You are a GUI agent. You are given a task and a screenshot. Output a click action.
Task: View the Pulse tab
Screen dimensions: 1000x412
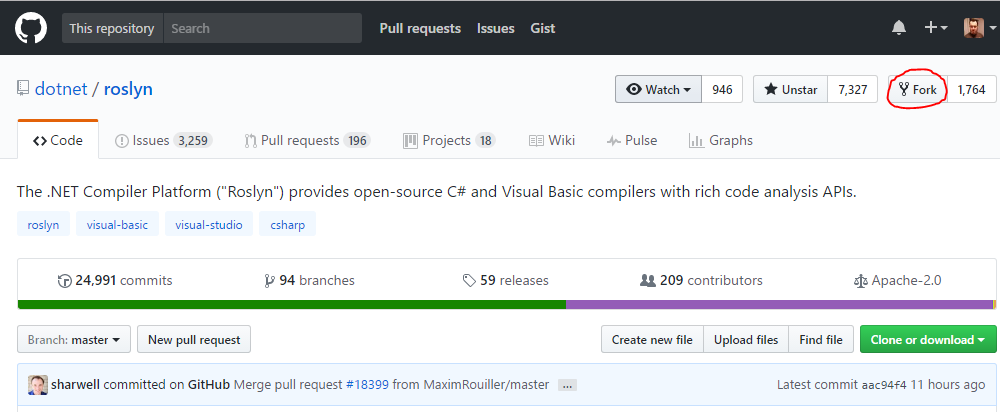pos(631,140)
